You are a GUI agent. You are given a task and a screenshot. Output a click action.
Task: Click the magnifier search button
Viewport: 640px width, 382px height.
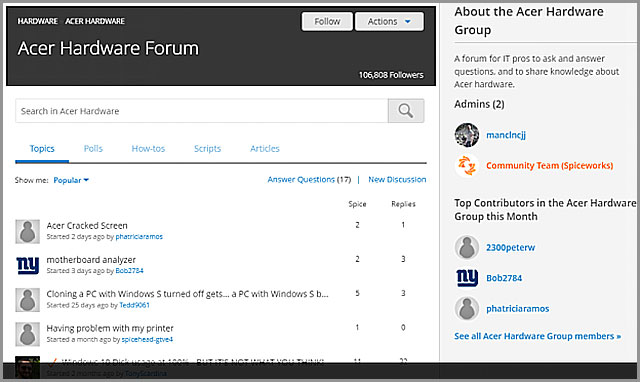click(406, 111)
